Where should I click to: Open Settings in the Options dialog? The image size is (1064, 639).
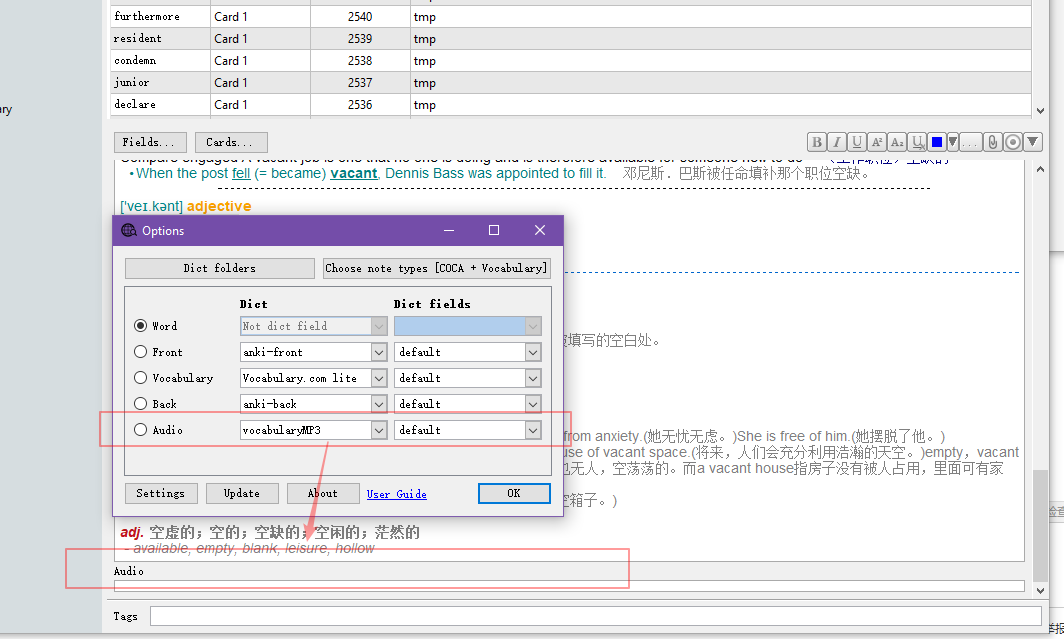coord(161,493)
